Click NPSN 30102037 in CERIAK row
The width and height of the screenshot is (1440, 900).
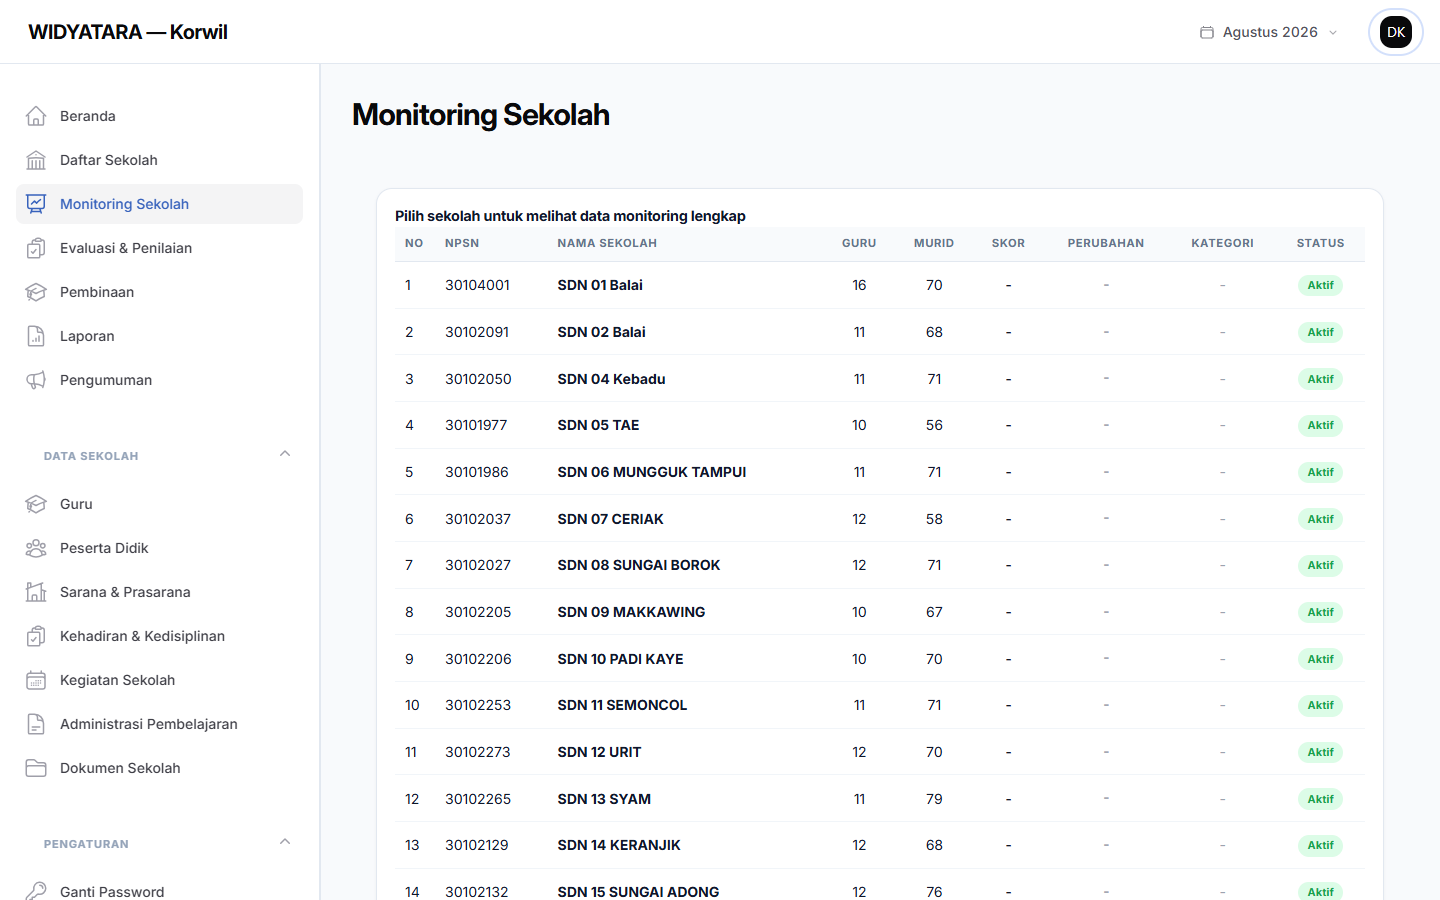click(478, 519)
